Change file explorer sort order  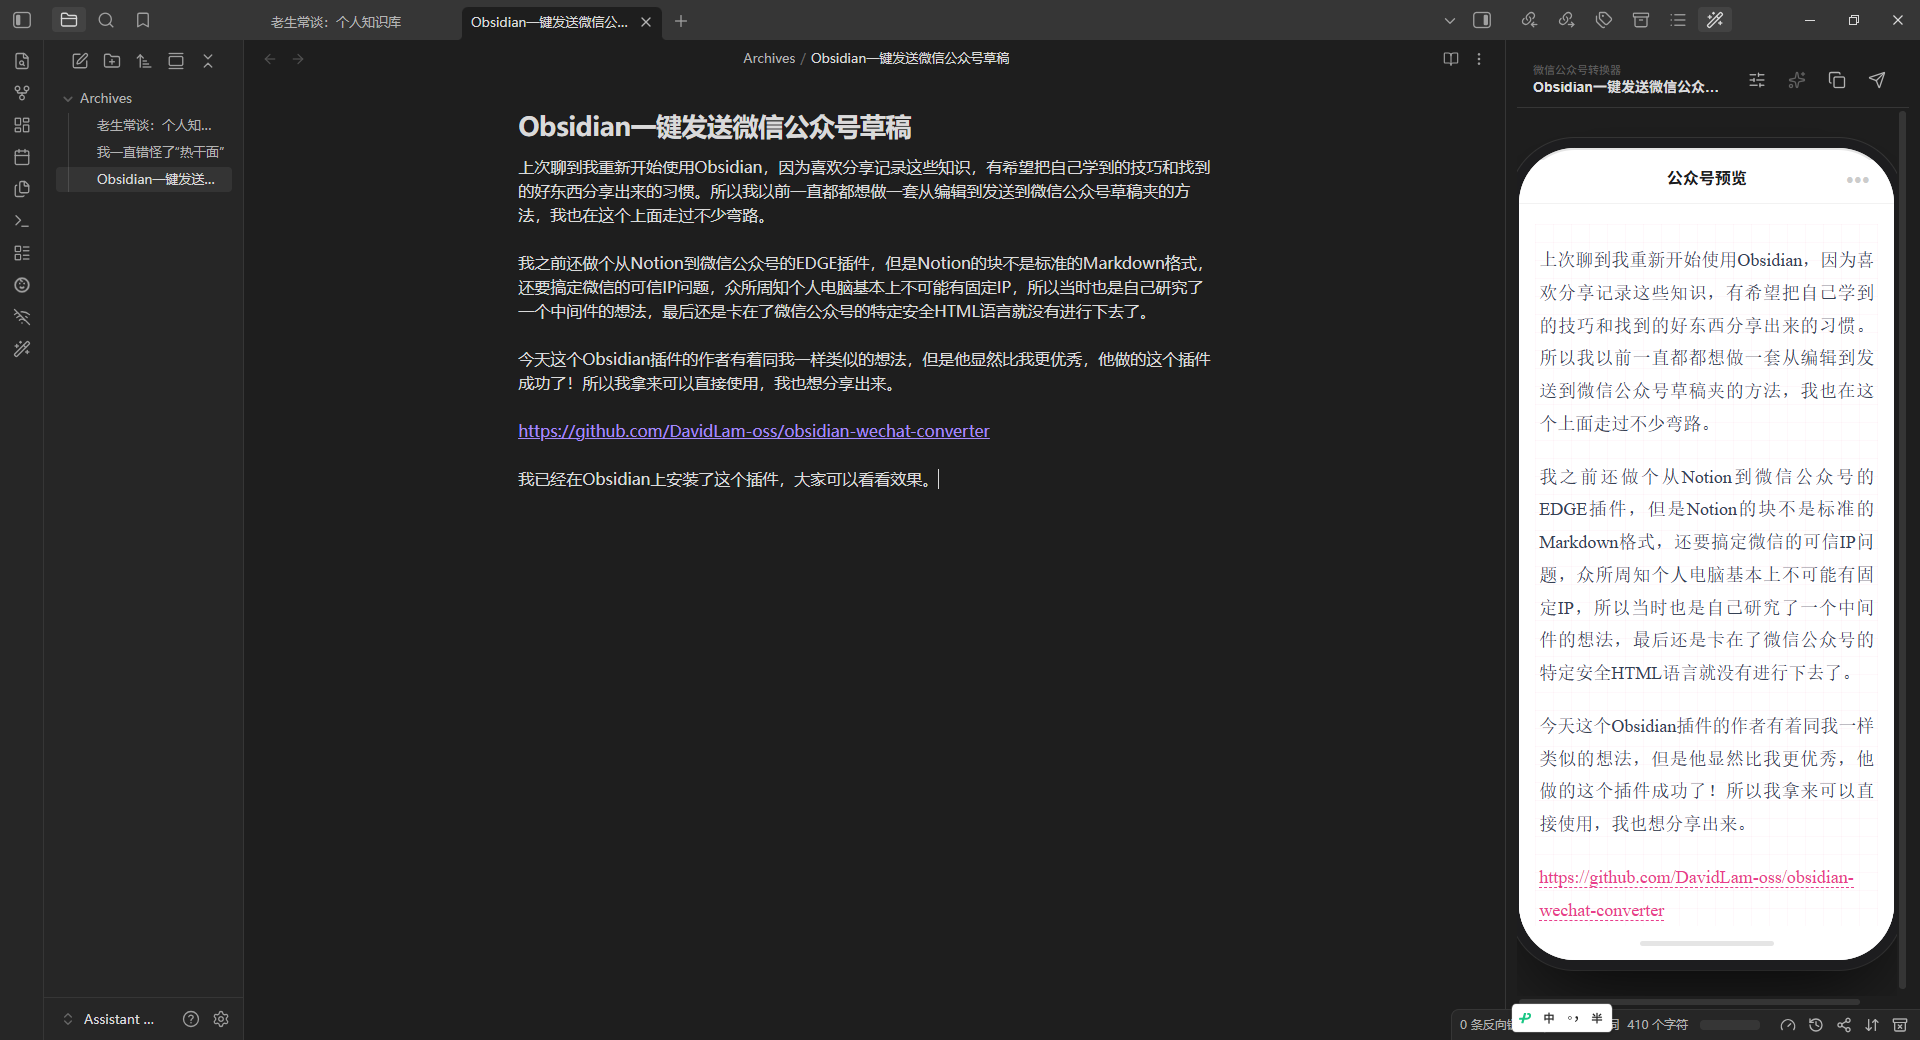144,61
